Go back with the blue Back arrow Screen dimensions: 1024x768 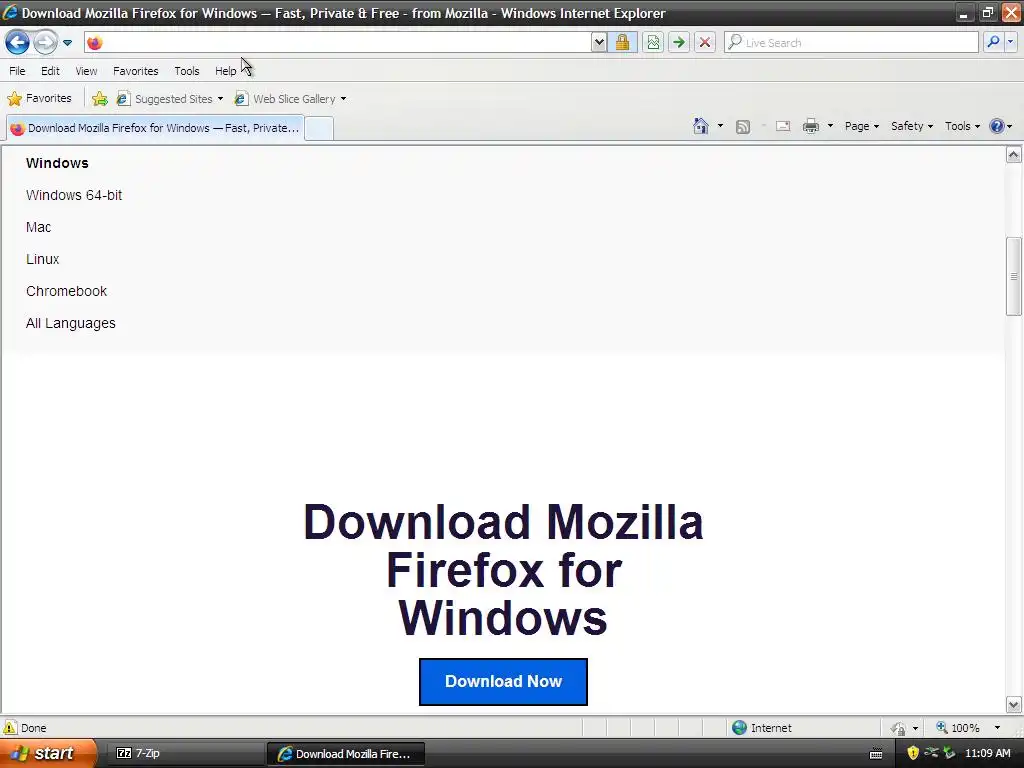18,42
